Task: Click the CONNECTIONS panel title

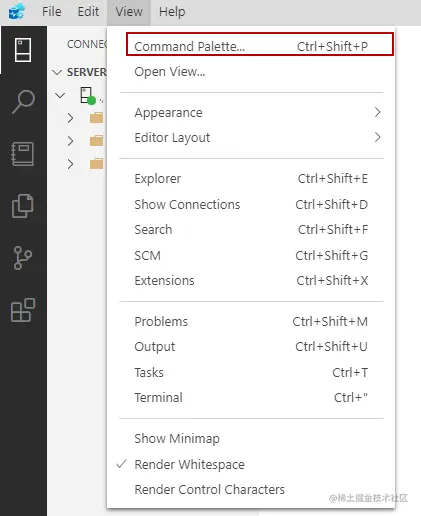Action: 87,44
